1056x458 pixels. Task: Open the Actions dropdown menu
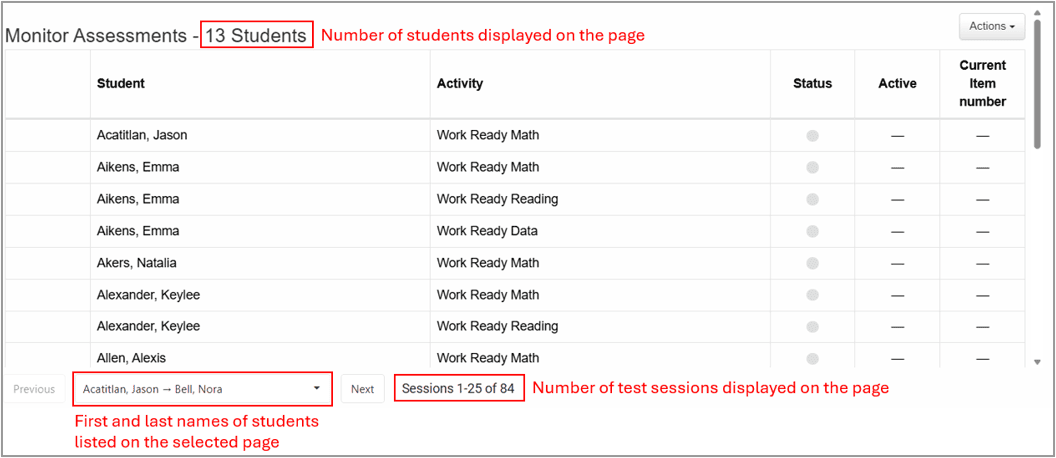992,26
